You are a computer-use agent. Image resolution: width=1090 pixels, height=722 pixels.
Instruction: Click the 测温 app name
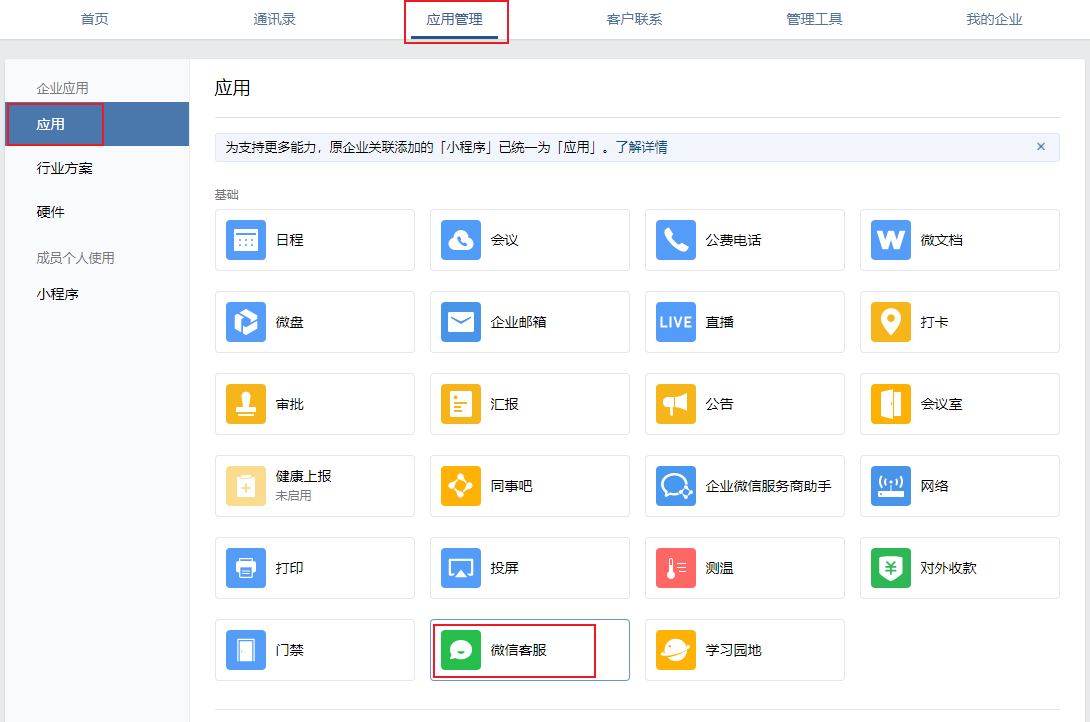[719, 568]
